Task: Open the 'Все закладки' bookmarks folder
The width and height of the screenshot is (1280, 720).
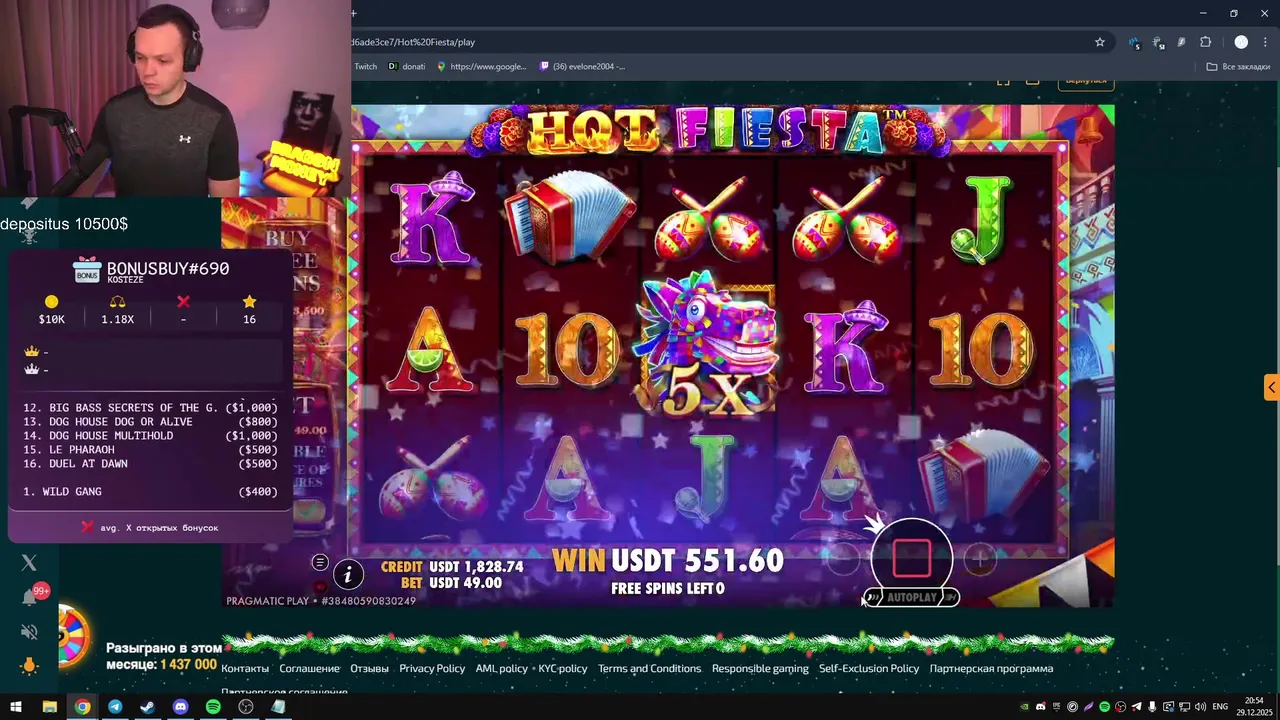Action: (x=1237, y=66)
